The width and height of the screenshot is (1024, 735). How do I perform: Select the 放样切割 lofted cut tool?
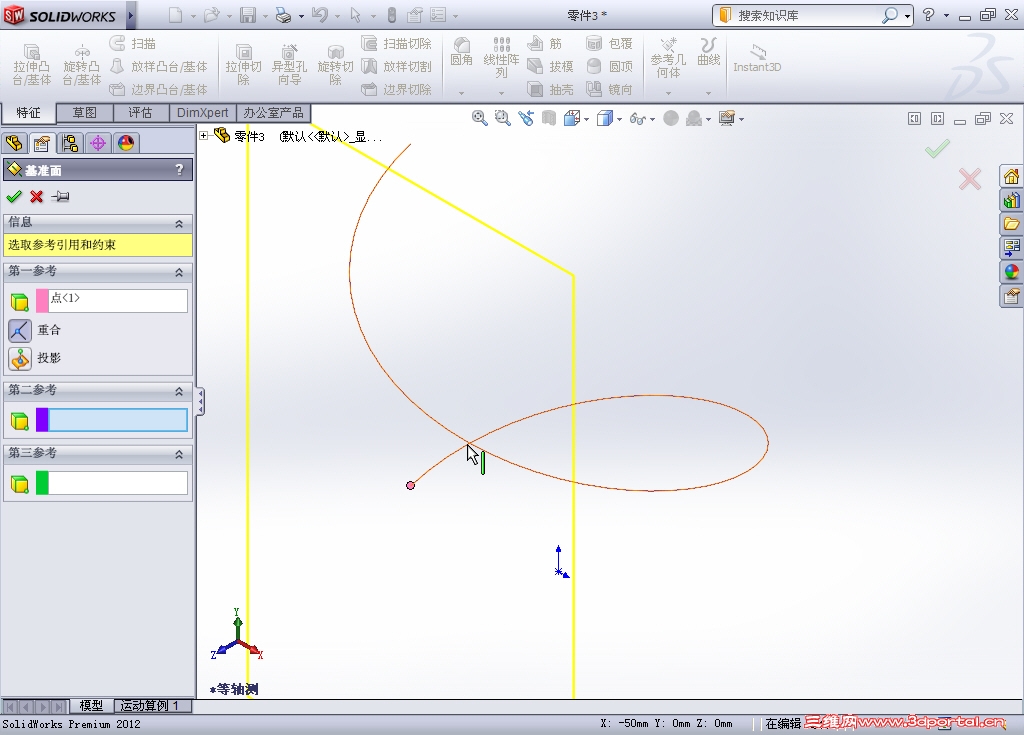point(396,66)
